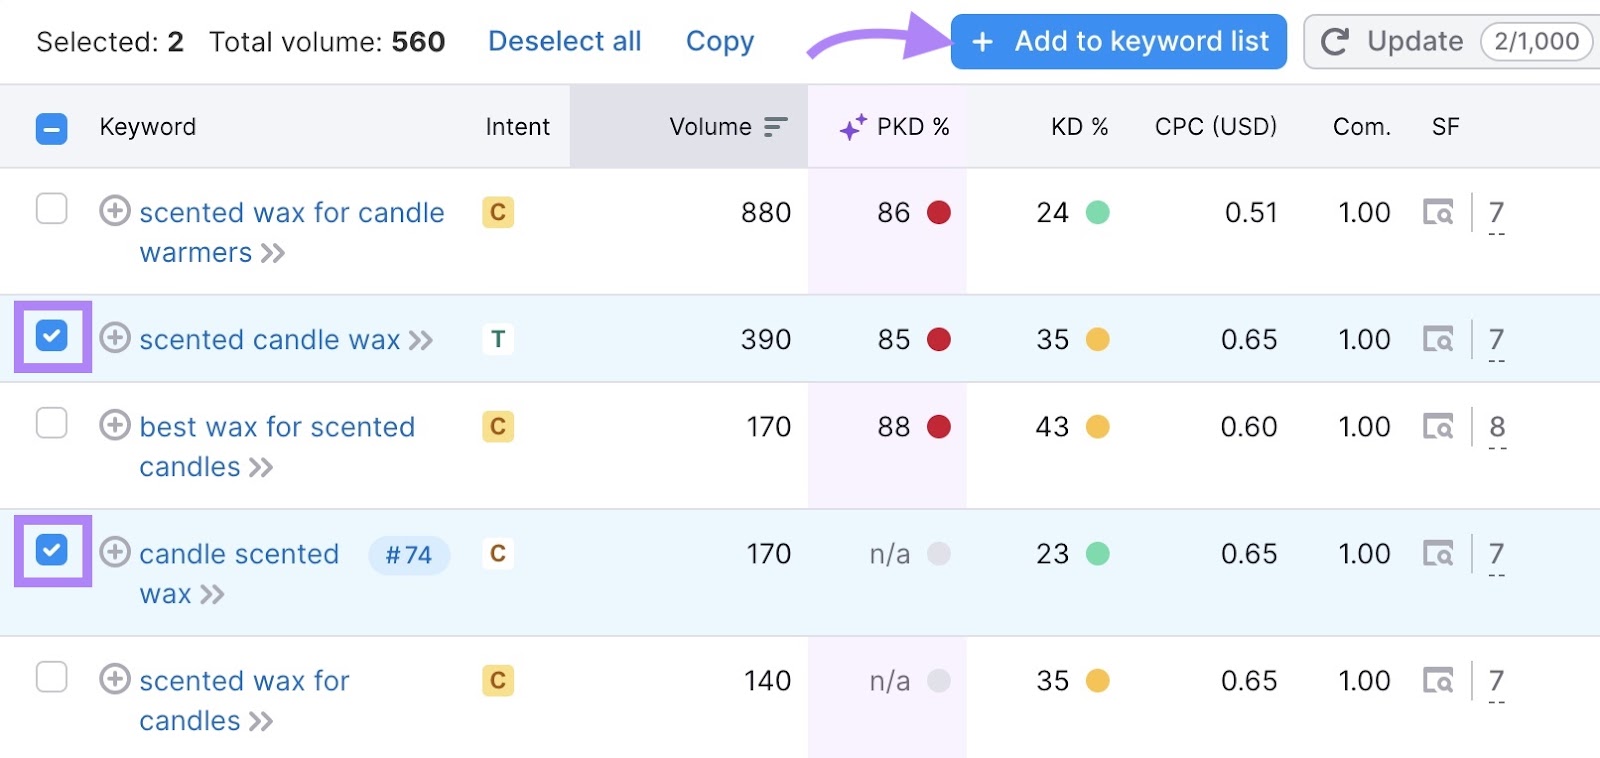Click SF count 8 for best wax for scented candles

[1497, 427]
